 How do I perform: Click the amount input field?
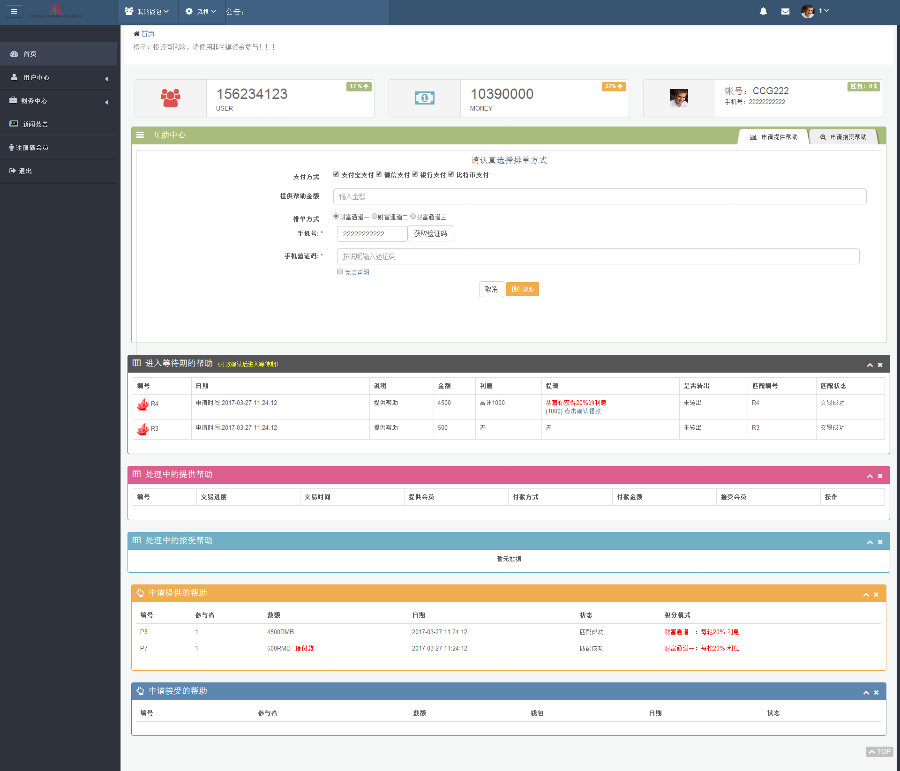tap(598, 197)
